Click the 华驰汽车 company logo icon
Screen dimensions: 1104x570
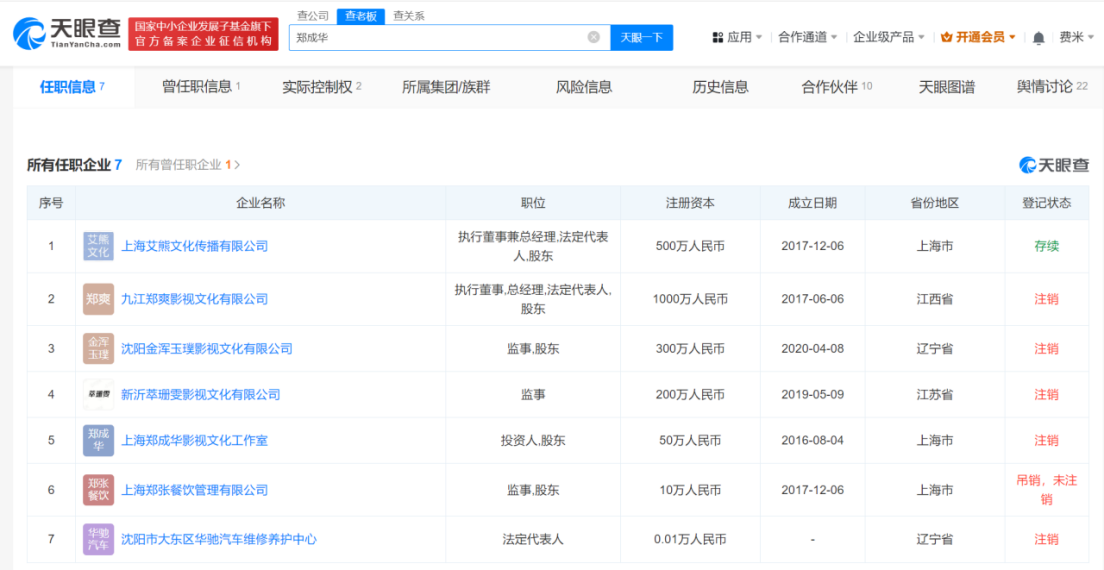pos(98,539)
